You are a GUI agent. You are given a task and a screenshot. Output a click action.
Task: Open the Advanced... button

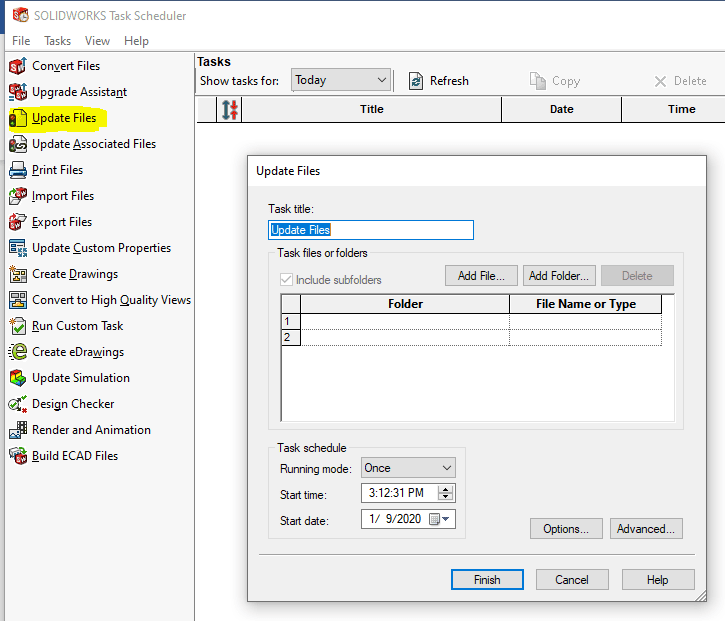[646, 529]
